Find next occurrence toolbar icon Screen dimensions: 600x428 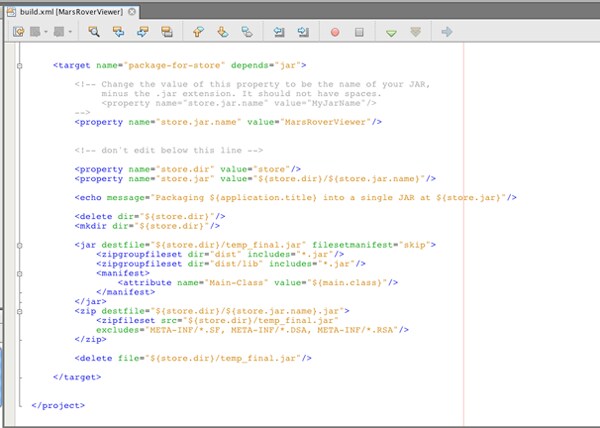(x=143, y=32)
